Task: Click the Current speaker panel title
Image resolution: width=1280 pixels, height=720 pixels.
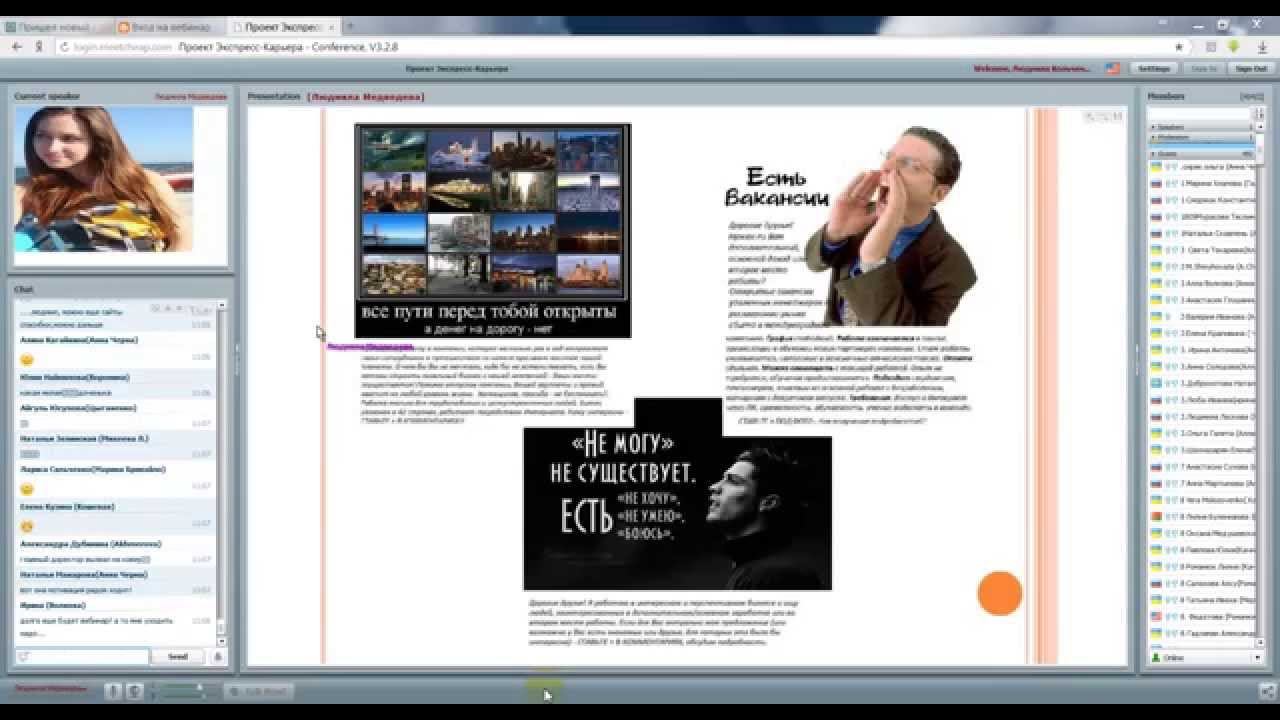Action: tap(48, 96)
